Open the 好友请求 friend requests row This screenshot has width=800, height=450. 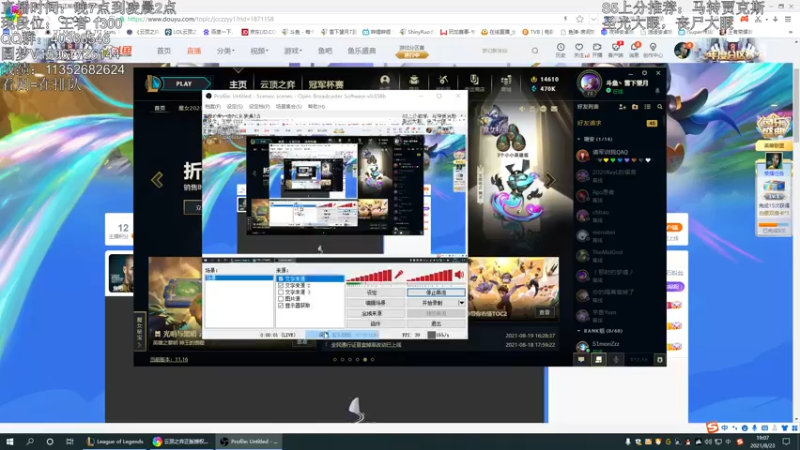point(618,123)
